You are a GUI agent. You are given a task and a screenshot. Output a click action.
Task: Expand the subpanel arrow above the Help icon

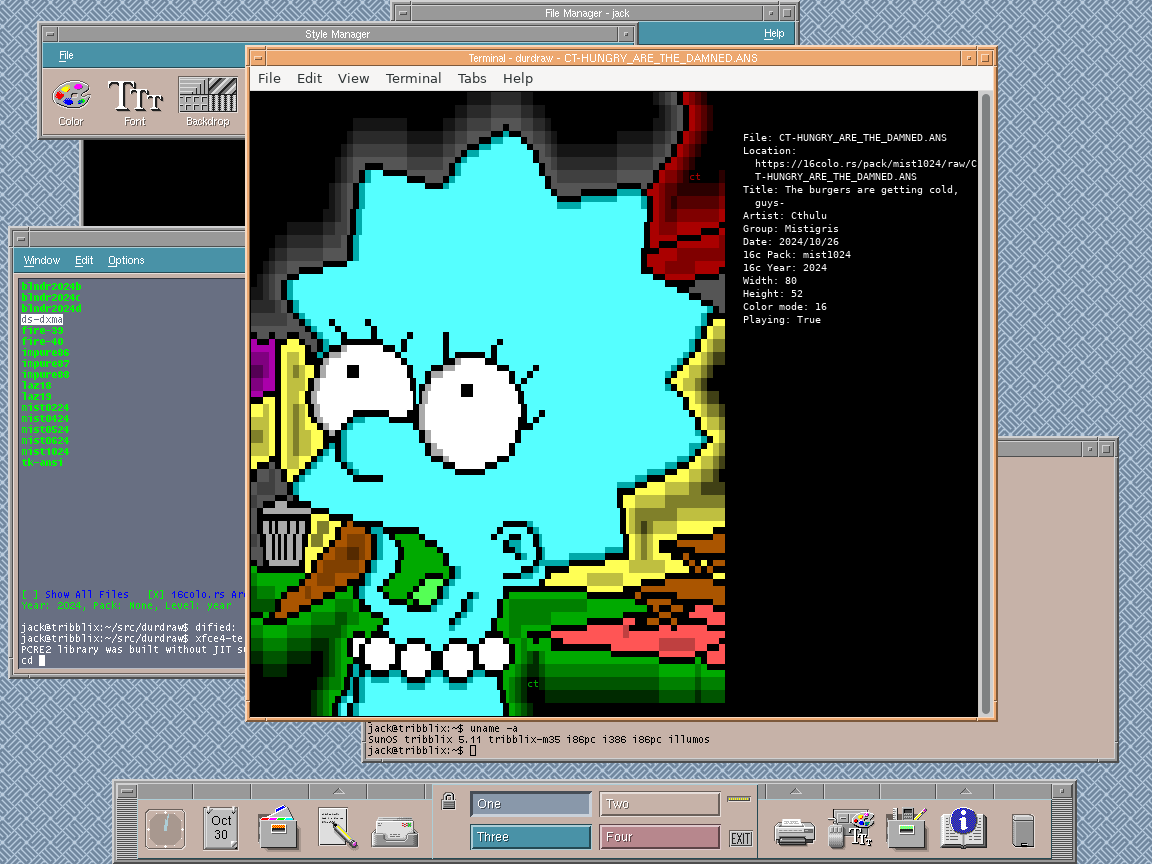coord(965,791)
